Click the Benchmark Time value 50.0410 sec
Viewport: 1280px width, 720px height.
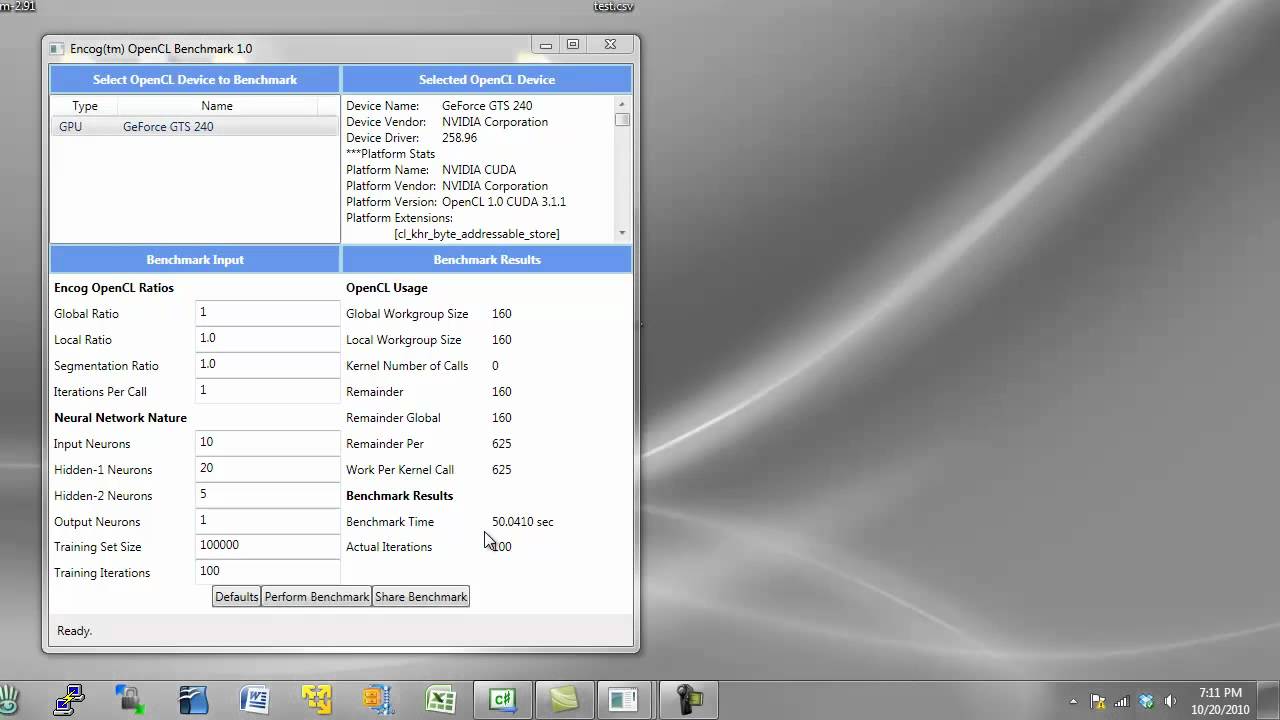[x=522, y=522]
